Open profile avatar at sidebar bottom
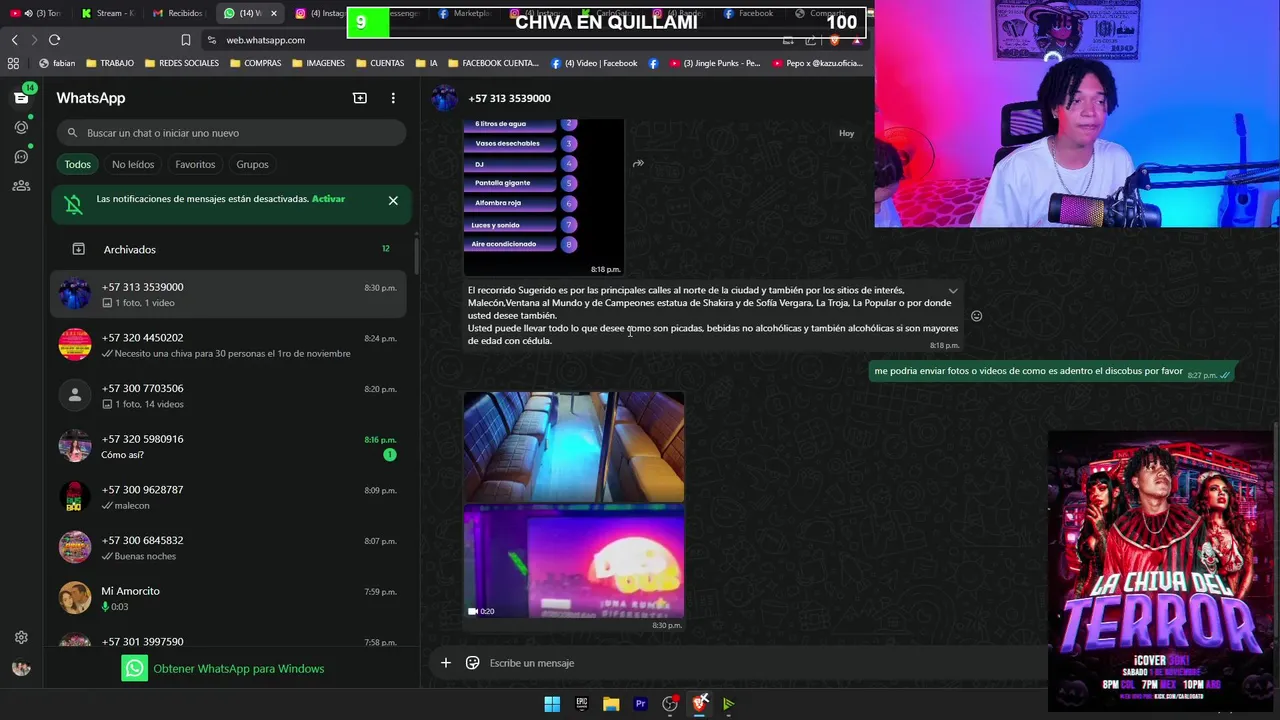This screenshot has height=720, width=1280. click(x=21, y=668)
